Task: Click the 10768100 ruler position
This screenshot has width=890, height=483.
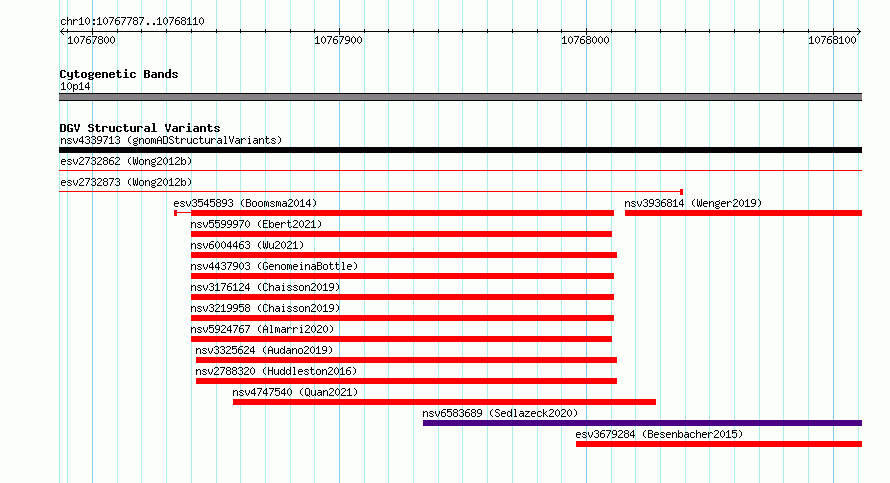Action: (x=832, y=40)
